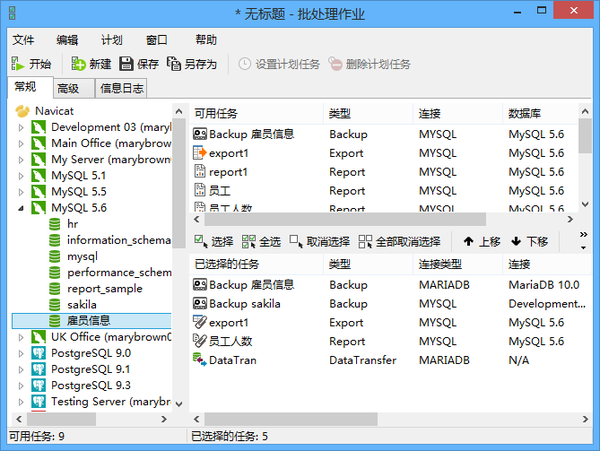
Task: Click the available tasks vertical scrollbar thumb
Action: coord(585,135)
